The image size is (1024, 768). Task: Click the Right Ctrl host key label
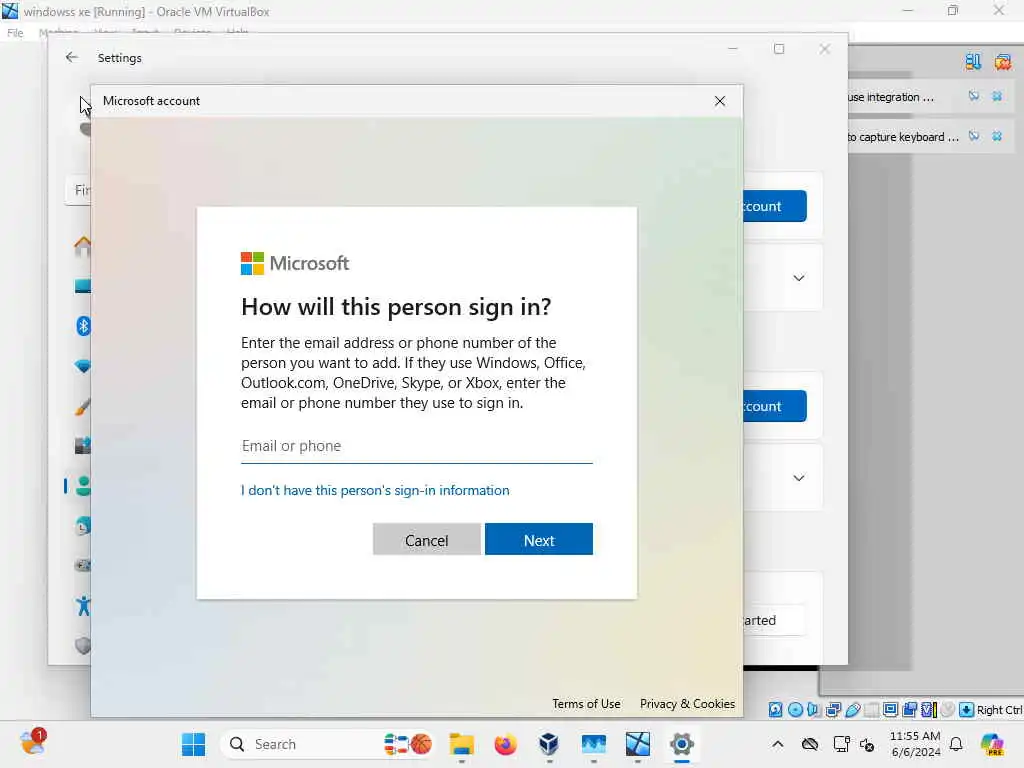[1000, 710]
